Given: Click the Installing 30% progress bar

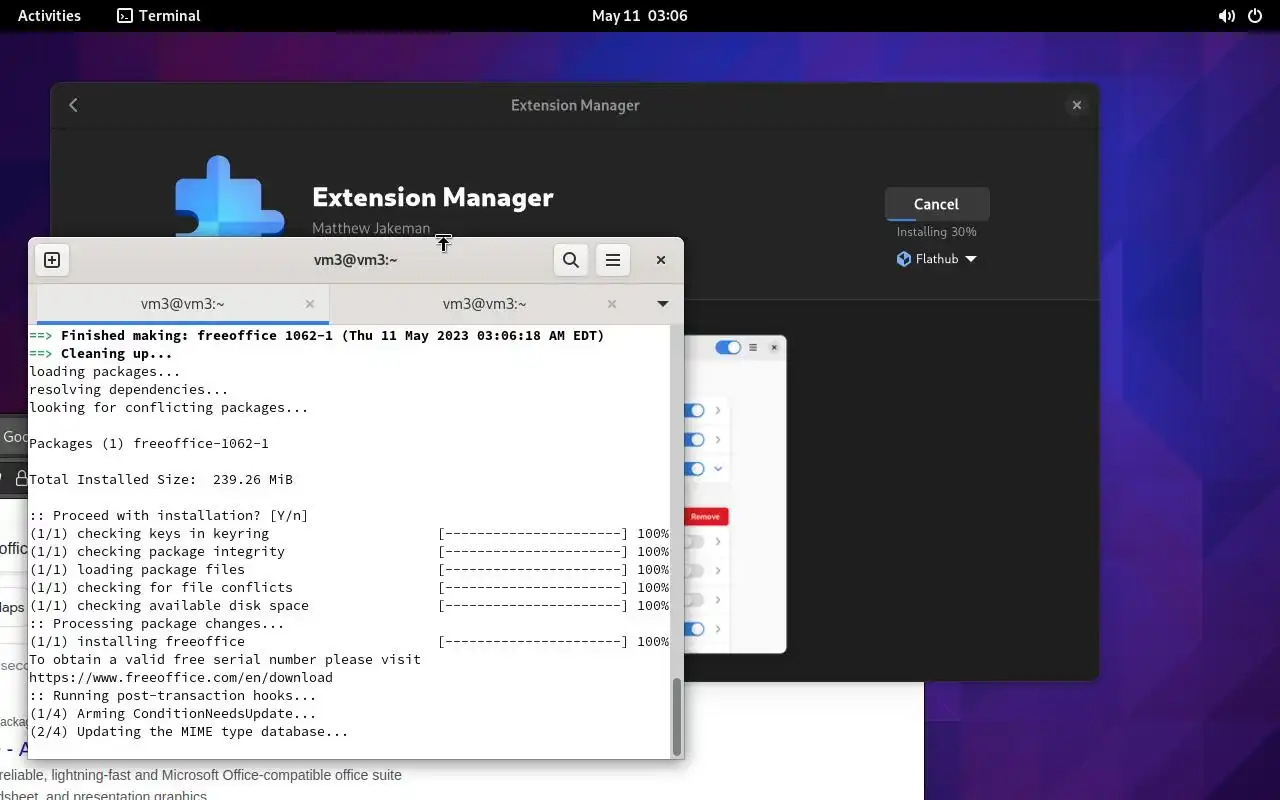Looking at the screenshot, I should click(937, 219).
